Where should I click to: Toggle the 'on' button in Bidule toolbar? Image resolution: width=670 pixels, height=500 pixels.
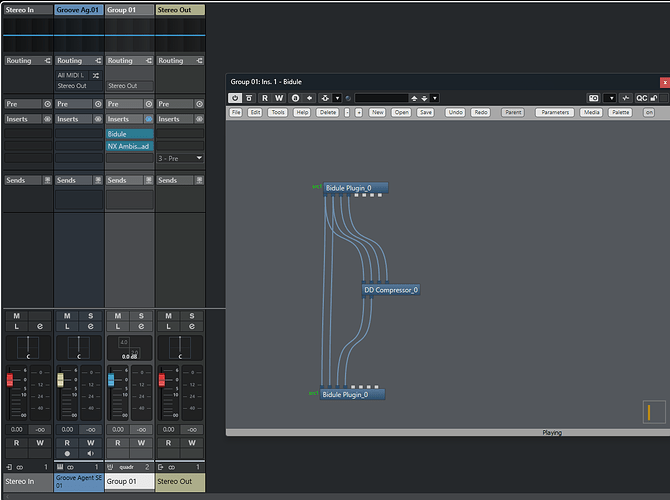tap(649, 112)
